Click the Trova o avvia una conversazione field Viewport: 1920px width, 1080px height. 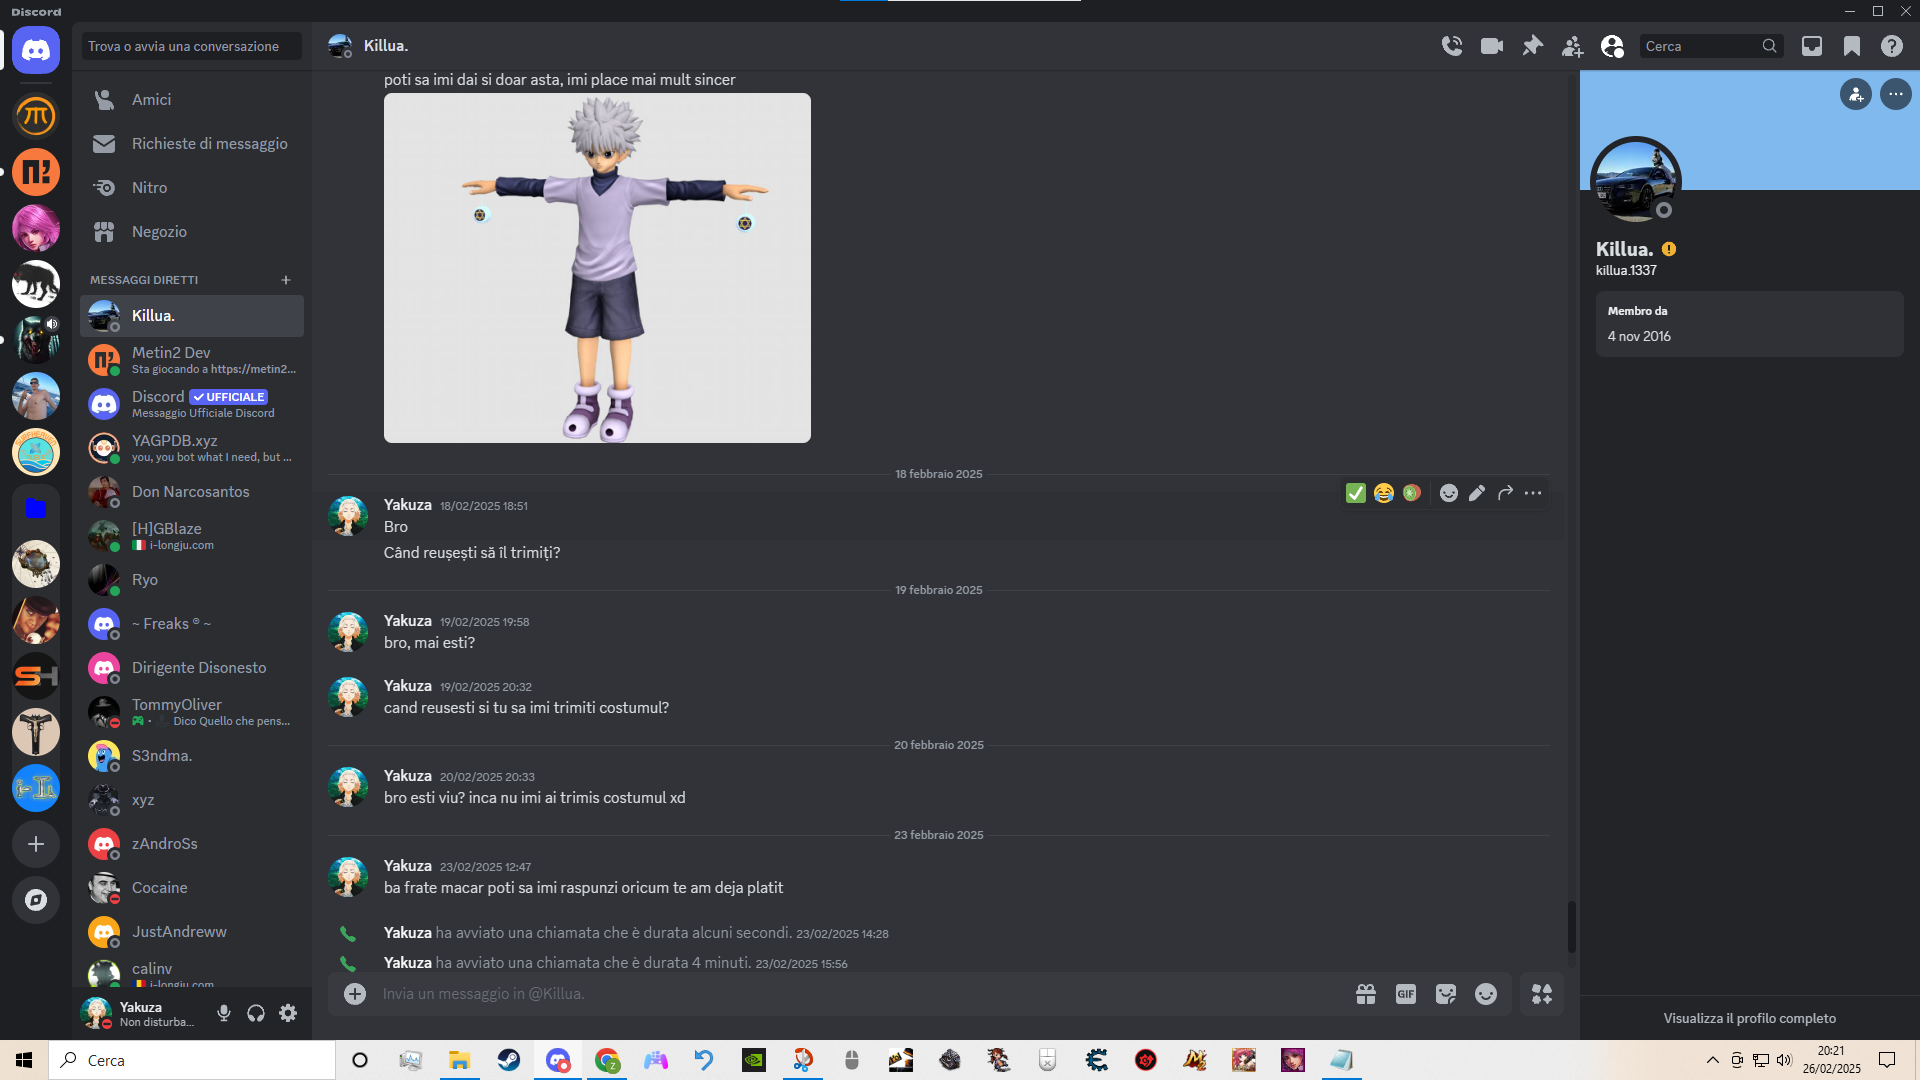tap(192, 46)
